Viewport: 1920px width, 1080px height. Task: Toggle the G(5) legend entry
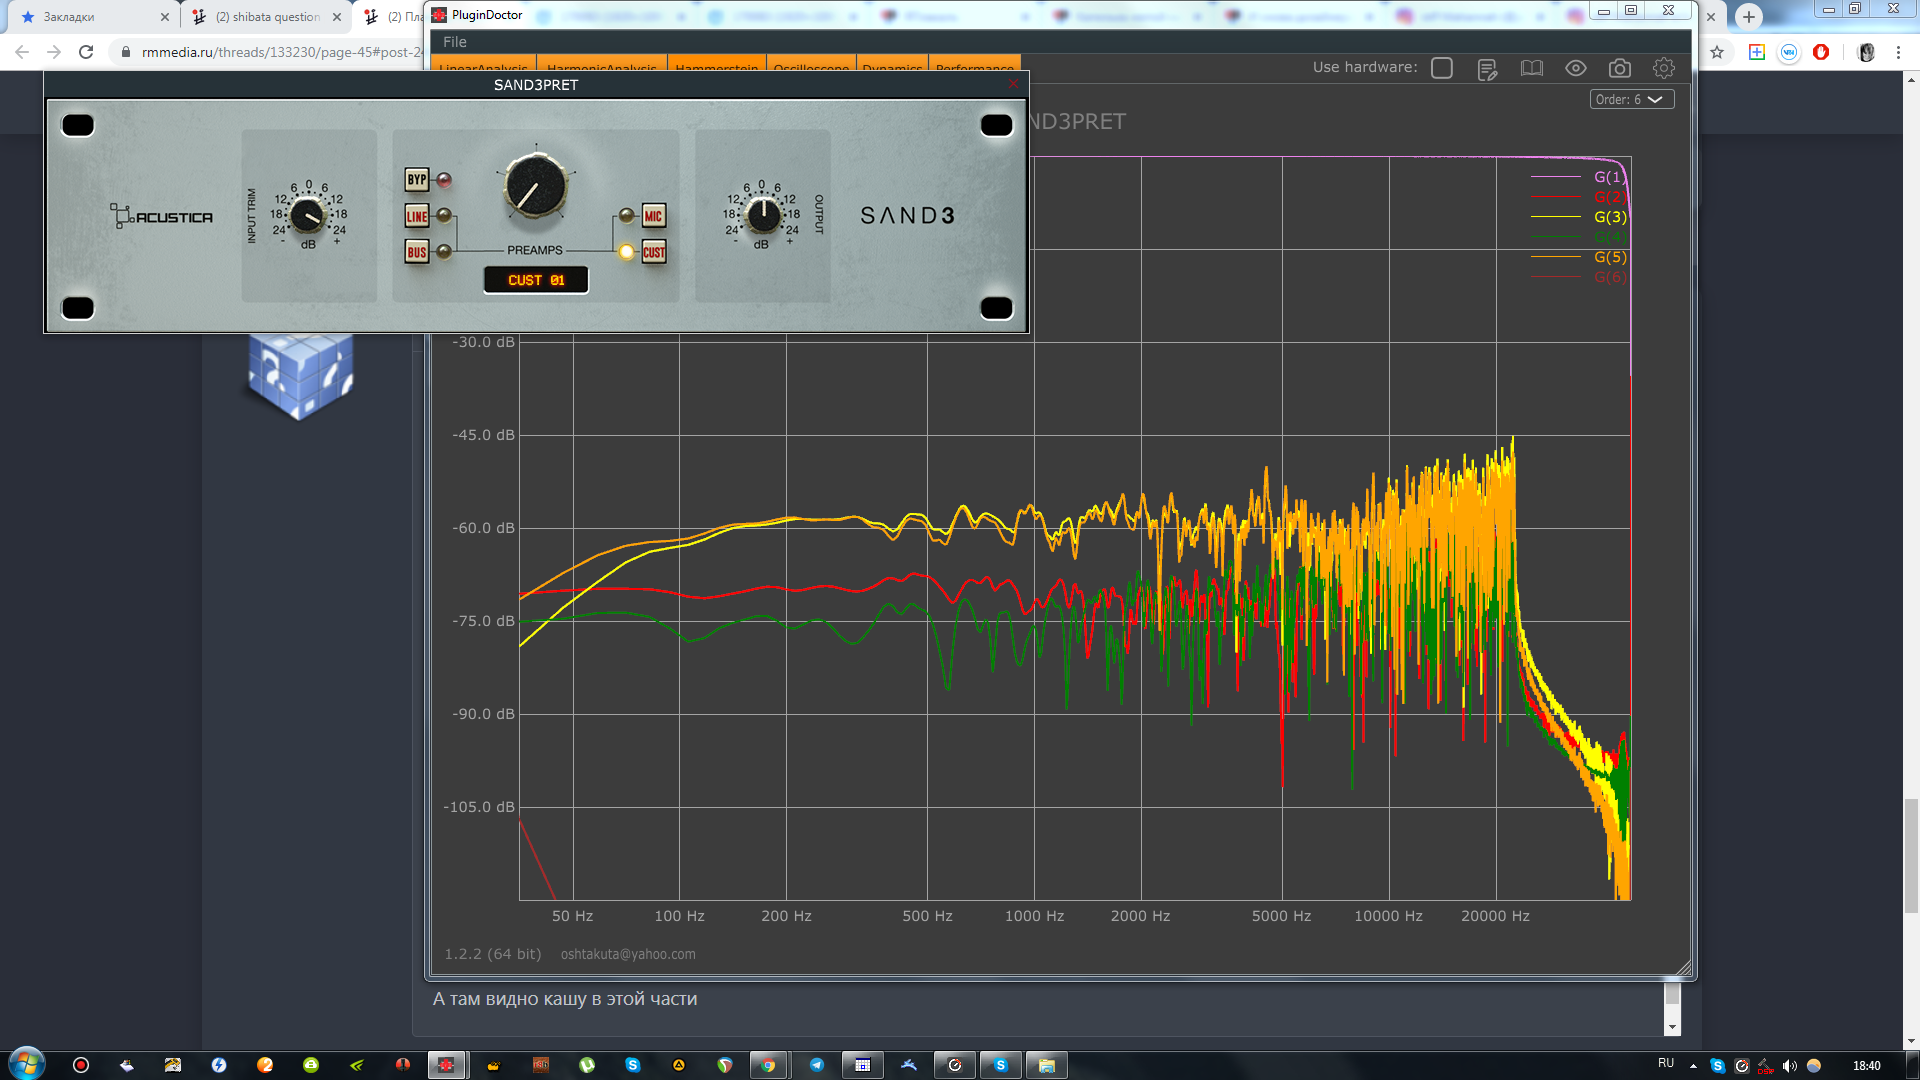click(x=1578, y=257)
